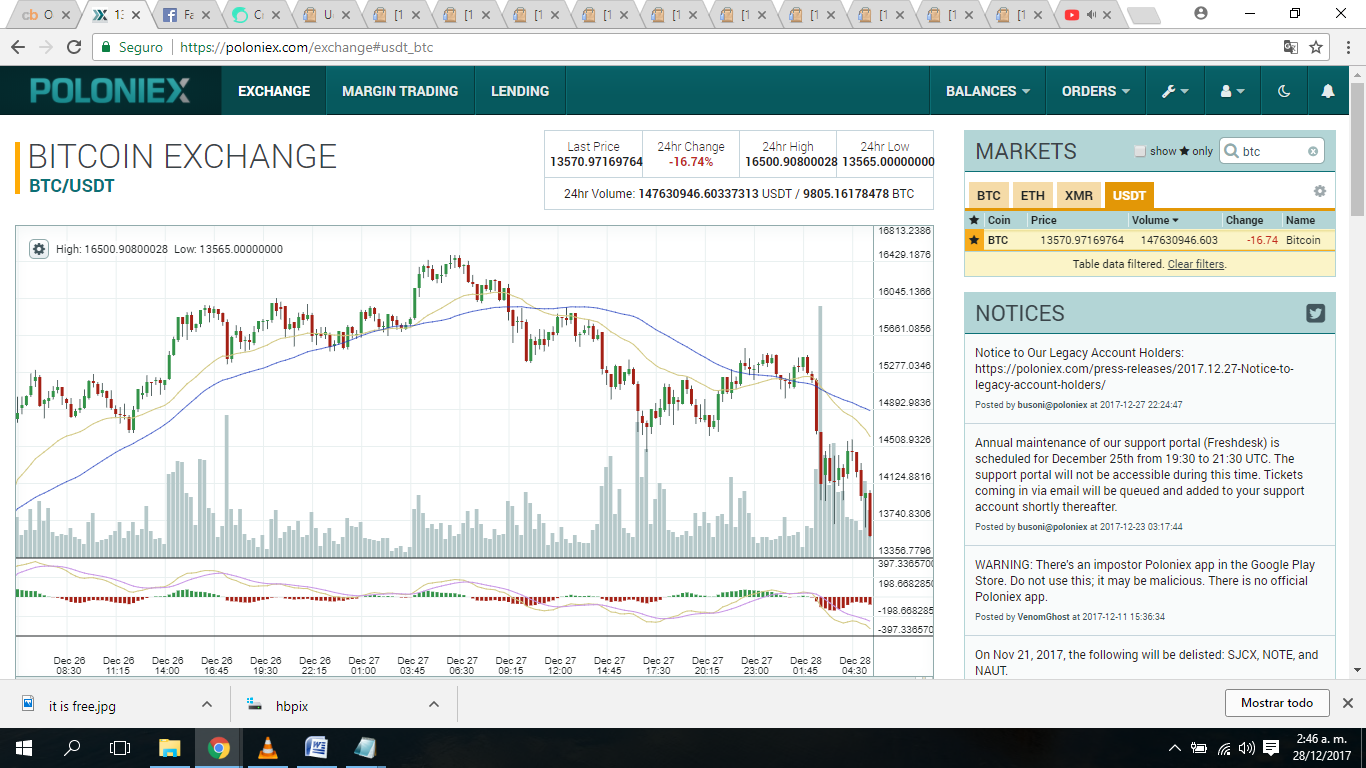The width and height of the screenshot is (1366, 768).
Task: Open Task View on taskbar
Action: coord(120,748)
